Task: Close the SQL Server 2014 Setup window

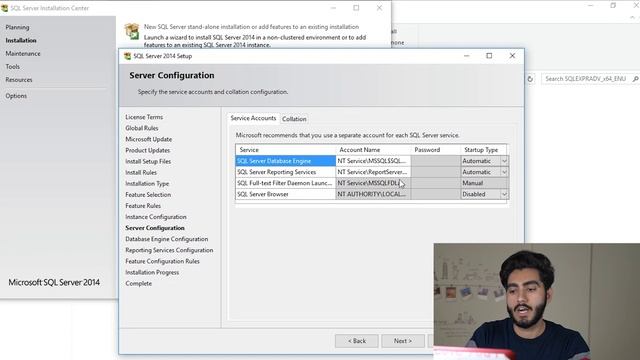Action: click(512, 56)
